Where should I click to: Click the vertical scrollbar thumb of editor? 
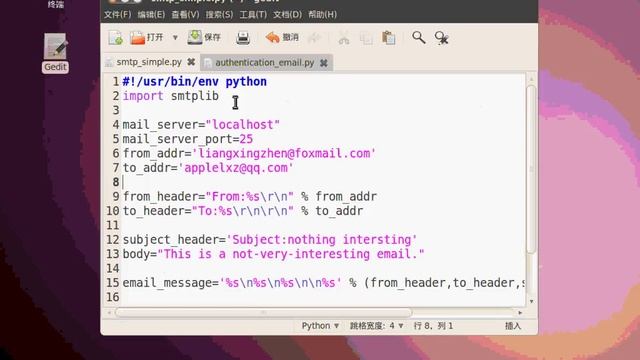coord(531,169)
